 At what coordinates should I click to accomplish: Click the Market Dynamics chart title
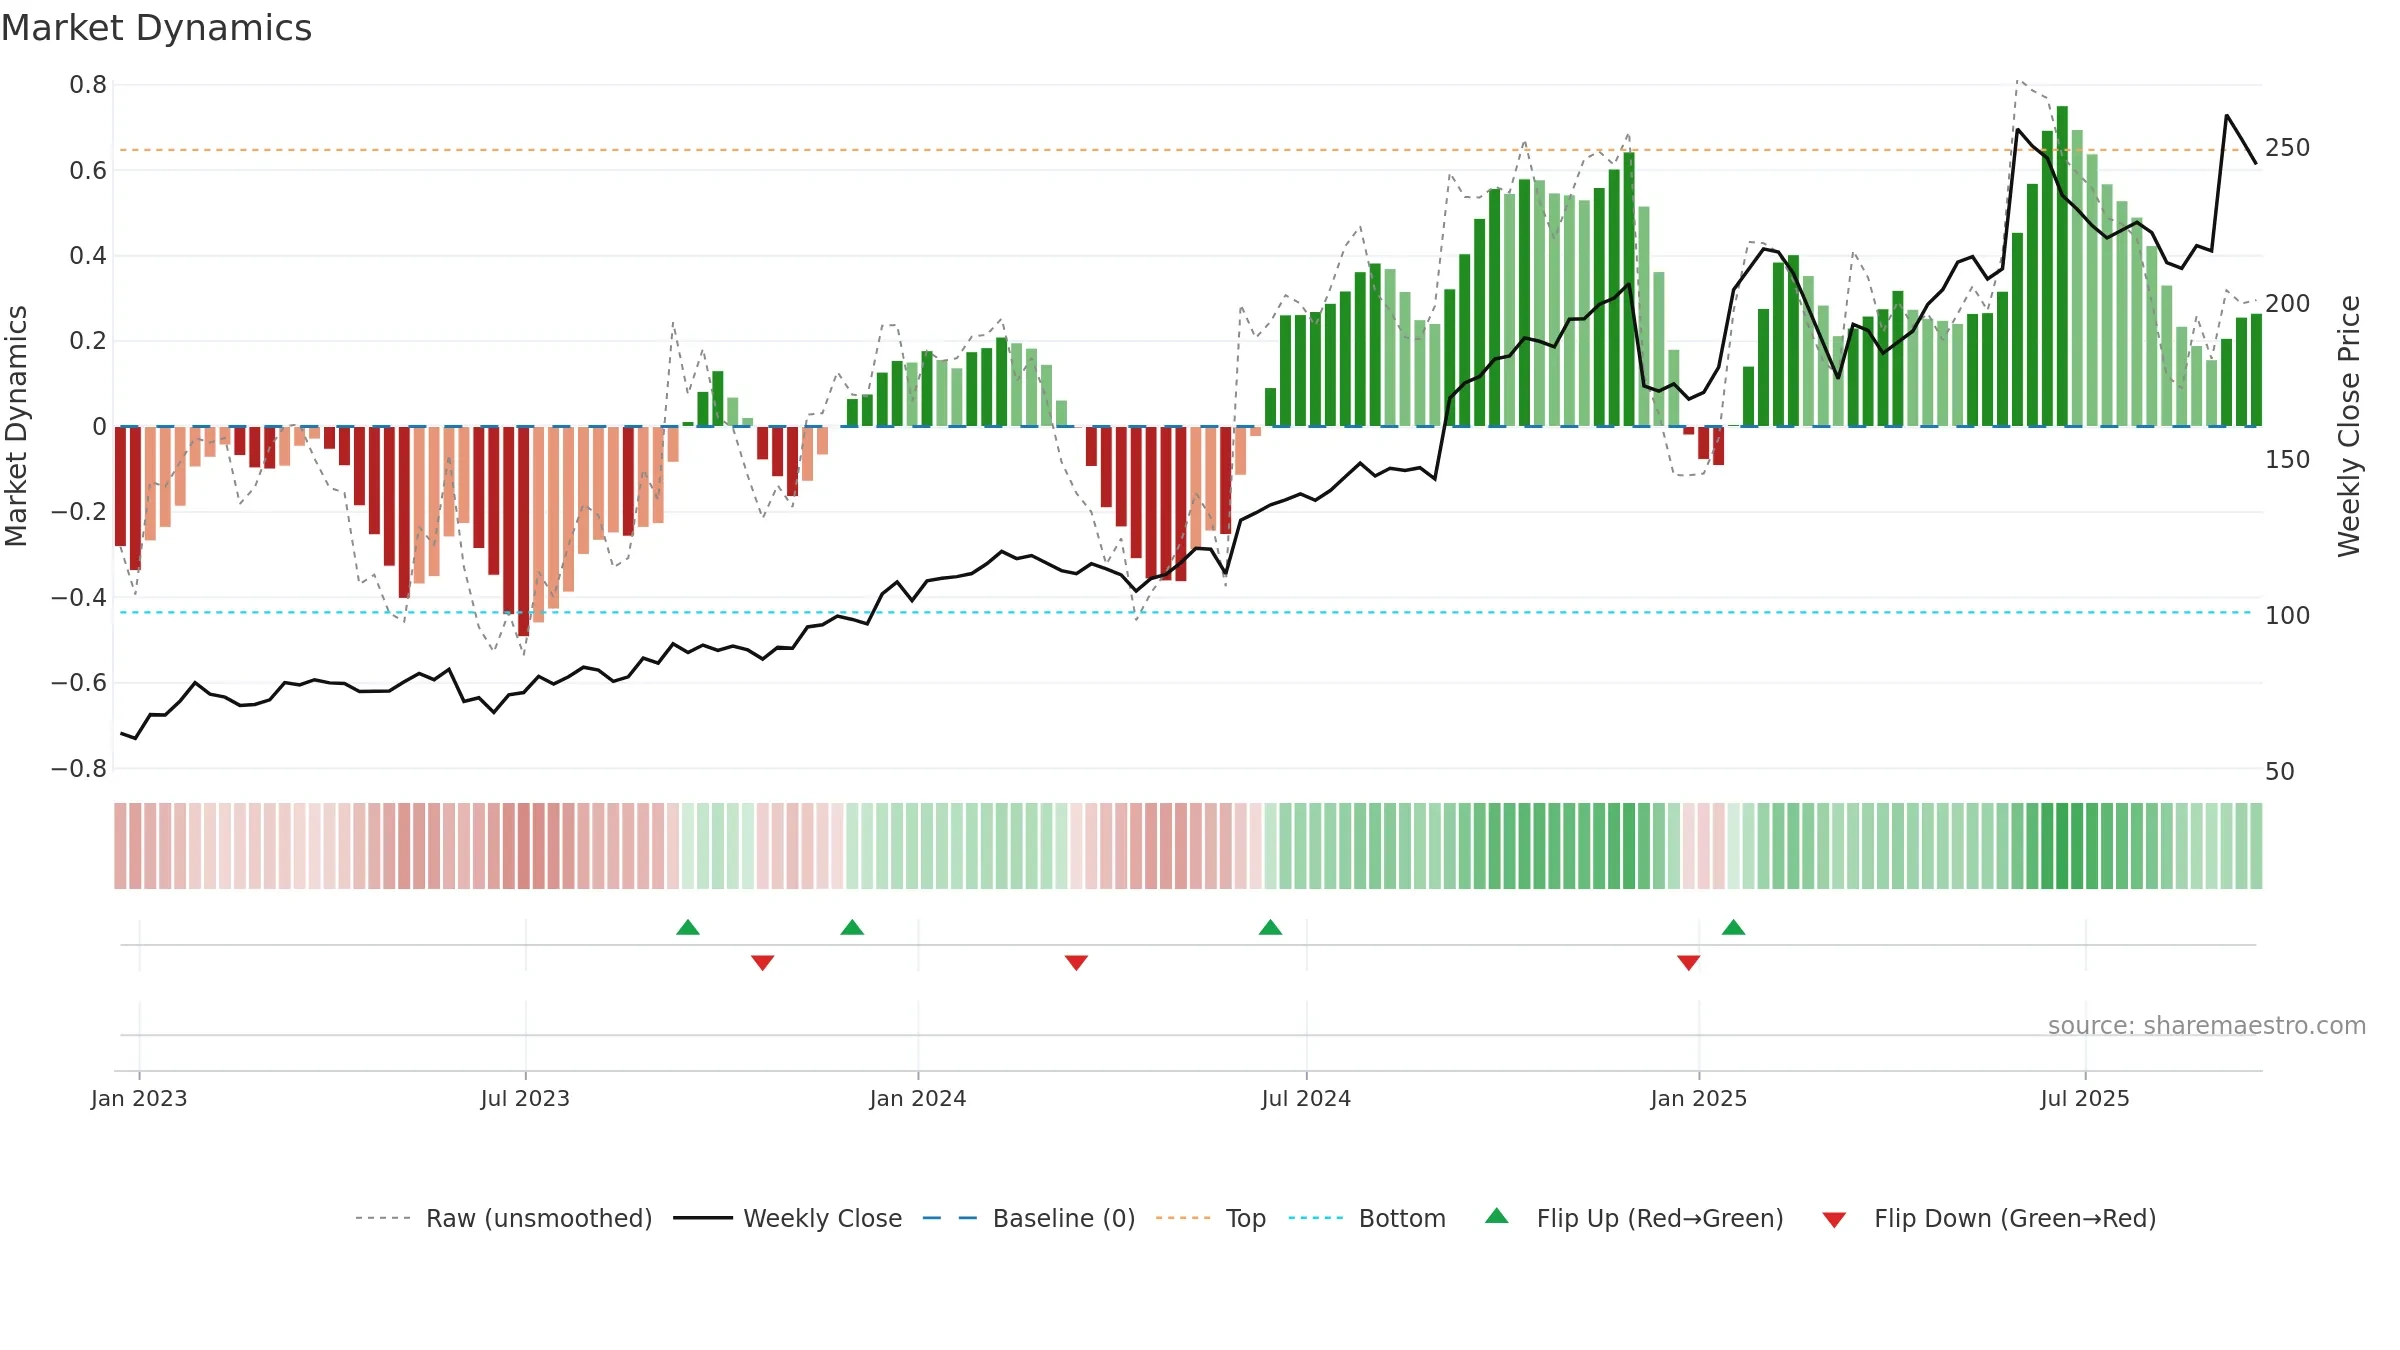coord(156,28)
